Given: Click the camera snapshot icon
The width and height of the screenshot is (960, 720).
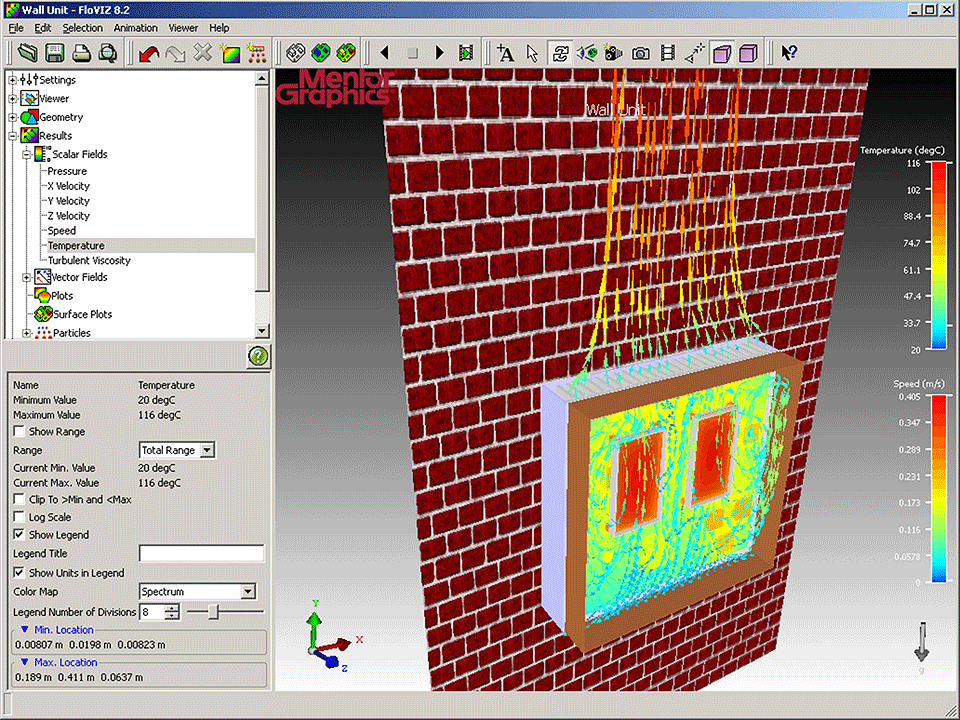Looking at the screenshot, I should 641,53.
